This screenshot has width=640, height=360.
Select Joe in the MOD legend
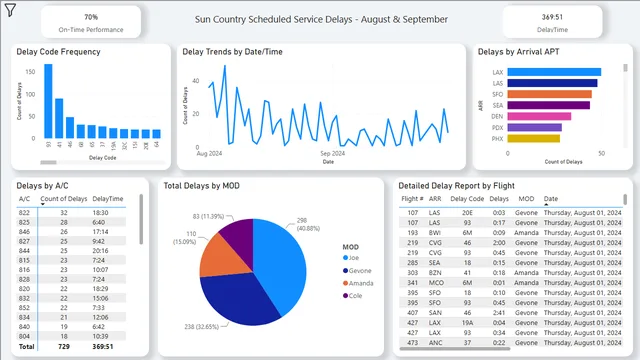coord(351,258)
